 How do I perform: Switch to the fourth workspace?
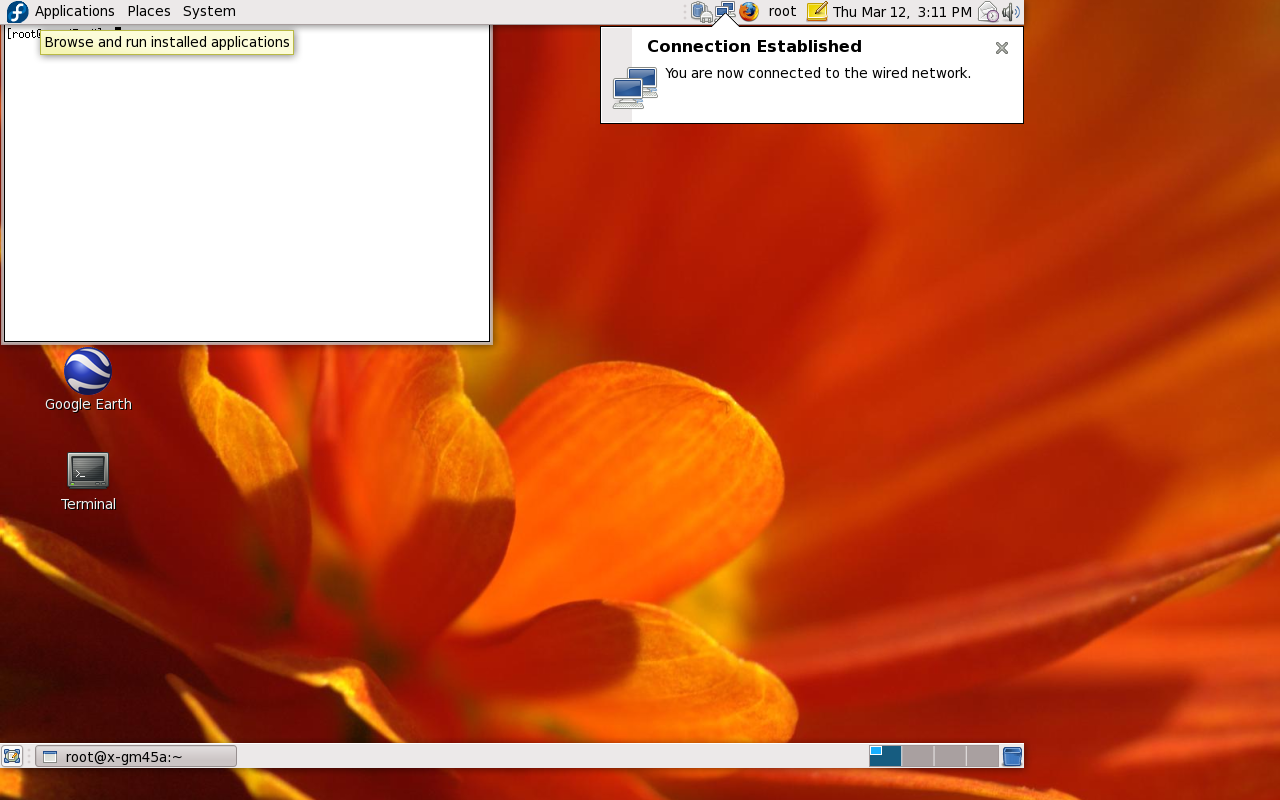[x=982, y=756]
